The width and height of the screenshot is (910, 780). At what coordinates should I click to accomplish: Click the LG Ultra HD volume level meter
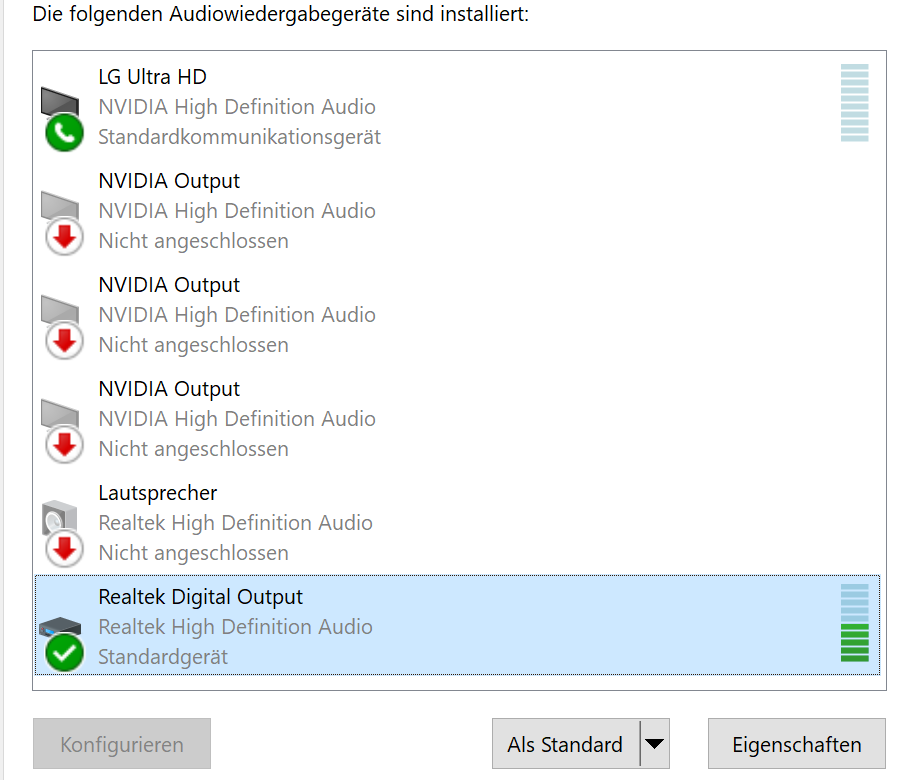[x=855, y=103]
